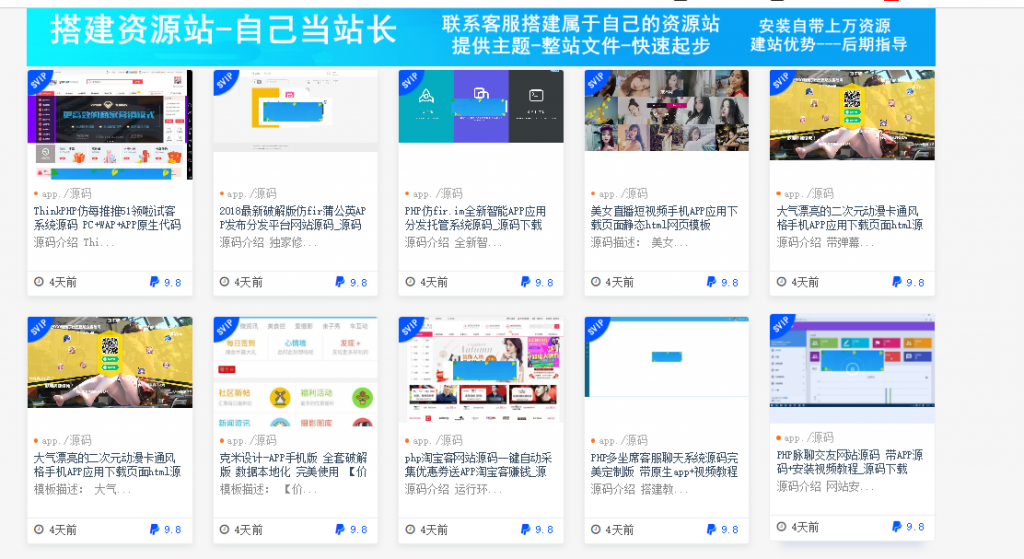1024x559 pixels.
Task: Click the SVIP badge on the 克米设计-APP手机版 card
Action: click(224, 327)
